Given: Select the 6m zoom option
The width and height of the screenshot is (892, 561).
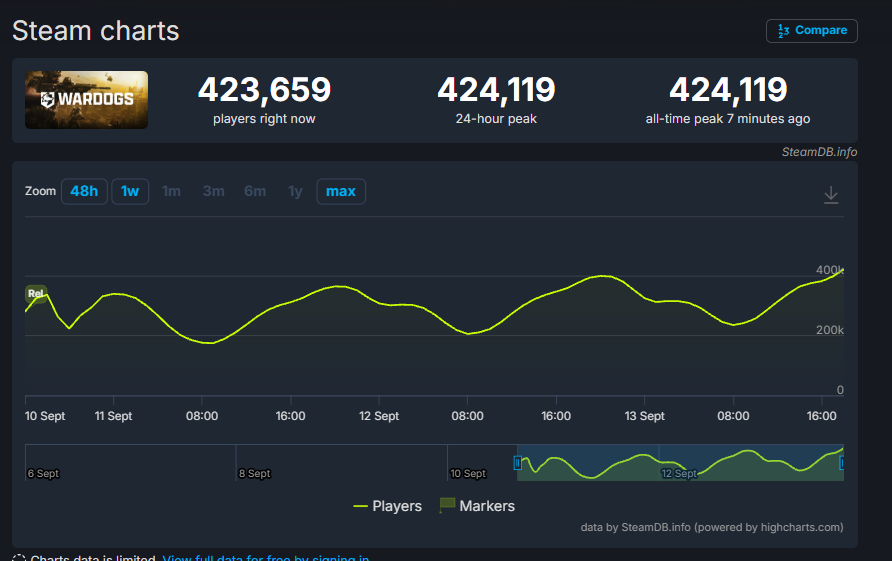Looking at the screenshot, I should (x=255, y=191).
